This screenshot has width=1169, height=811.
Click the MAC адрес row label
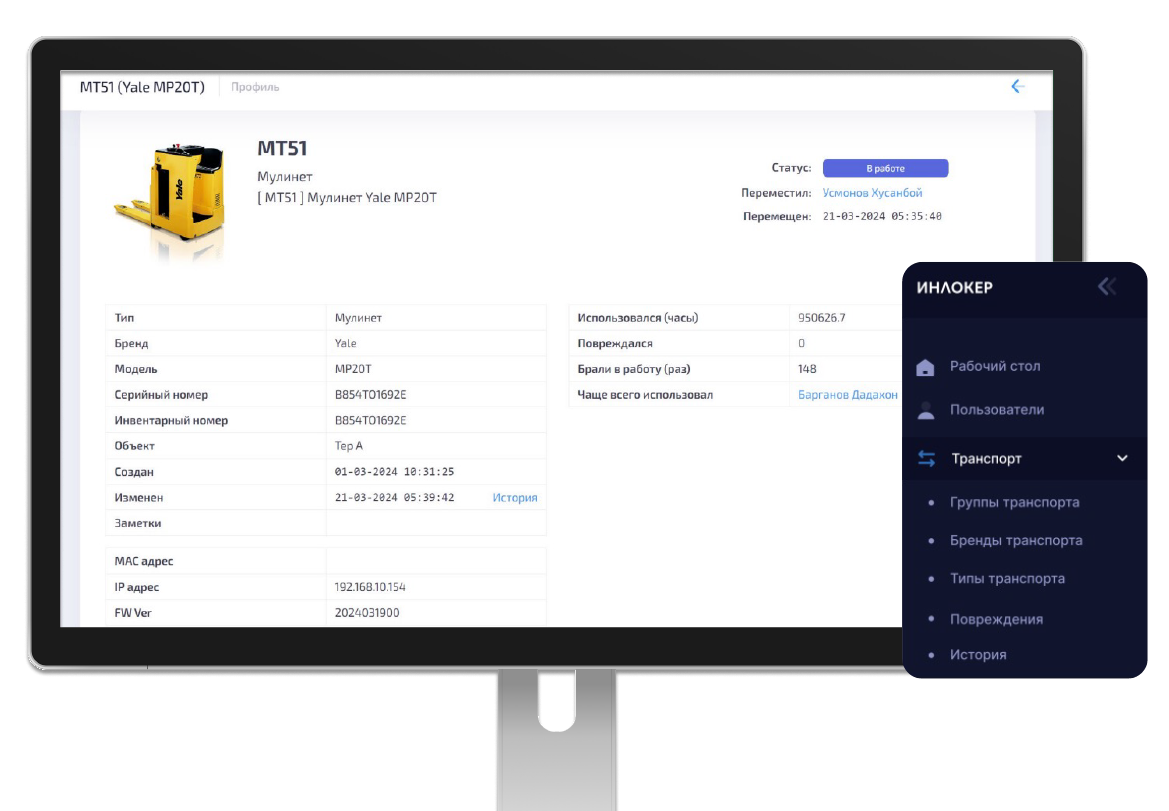click(x=143, y=561)
